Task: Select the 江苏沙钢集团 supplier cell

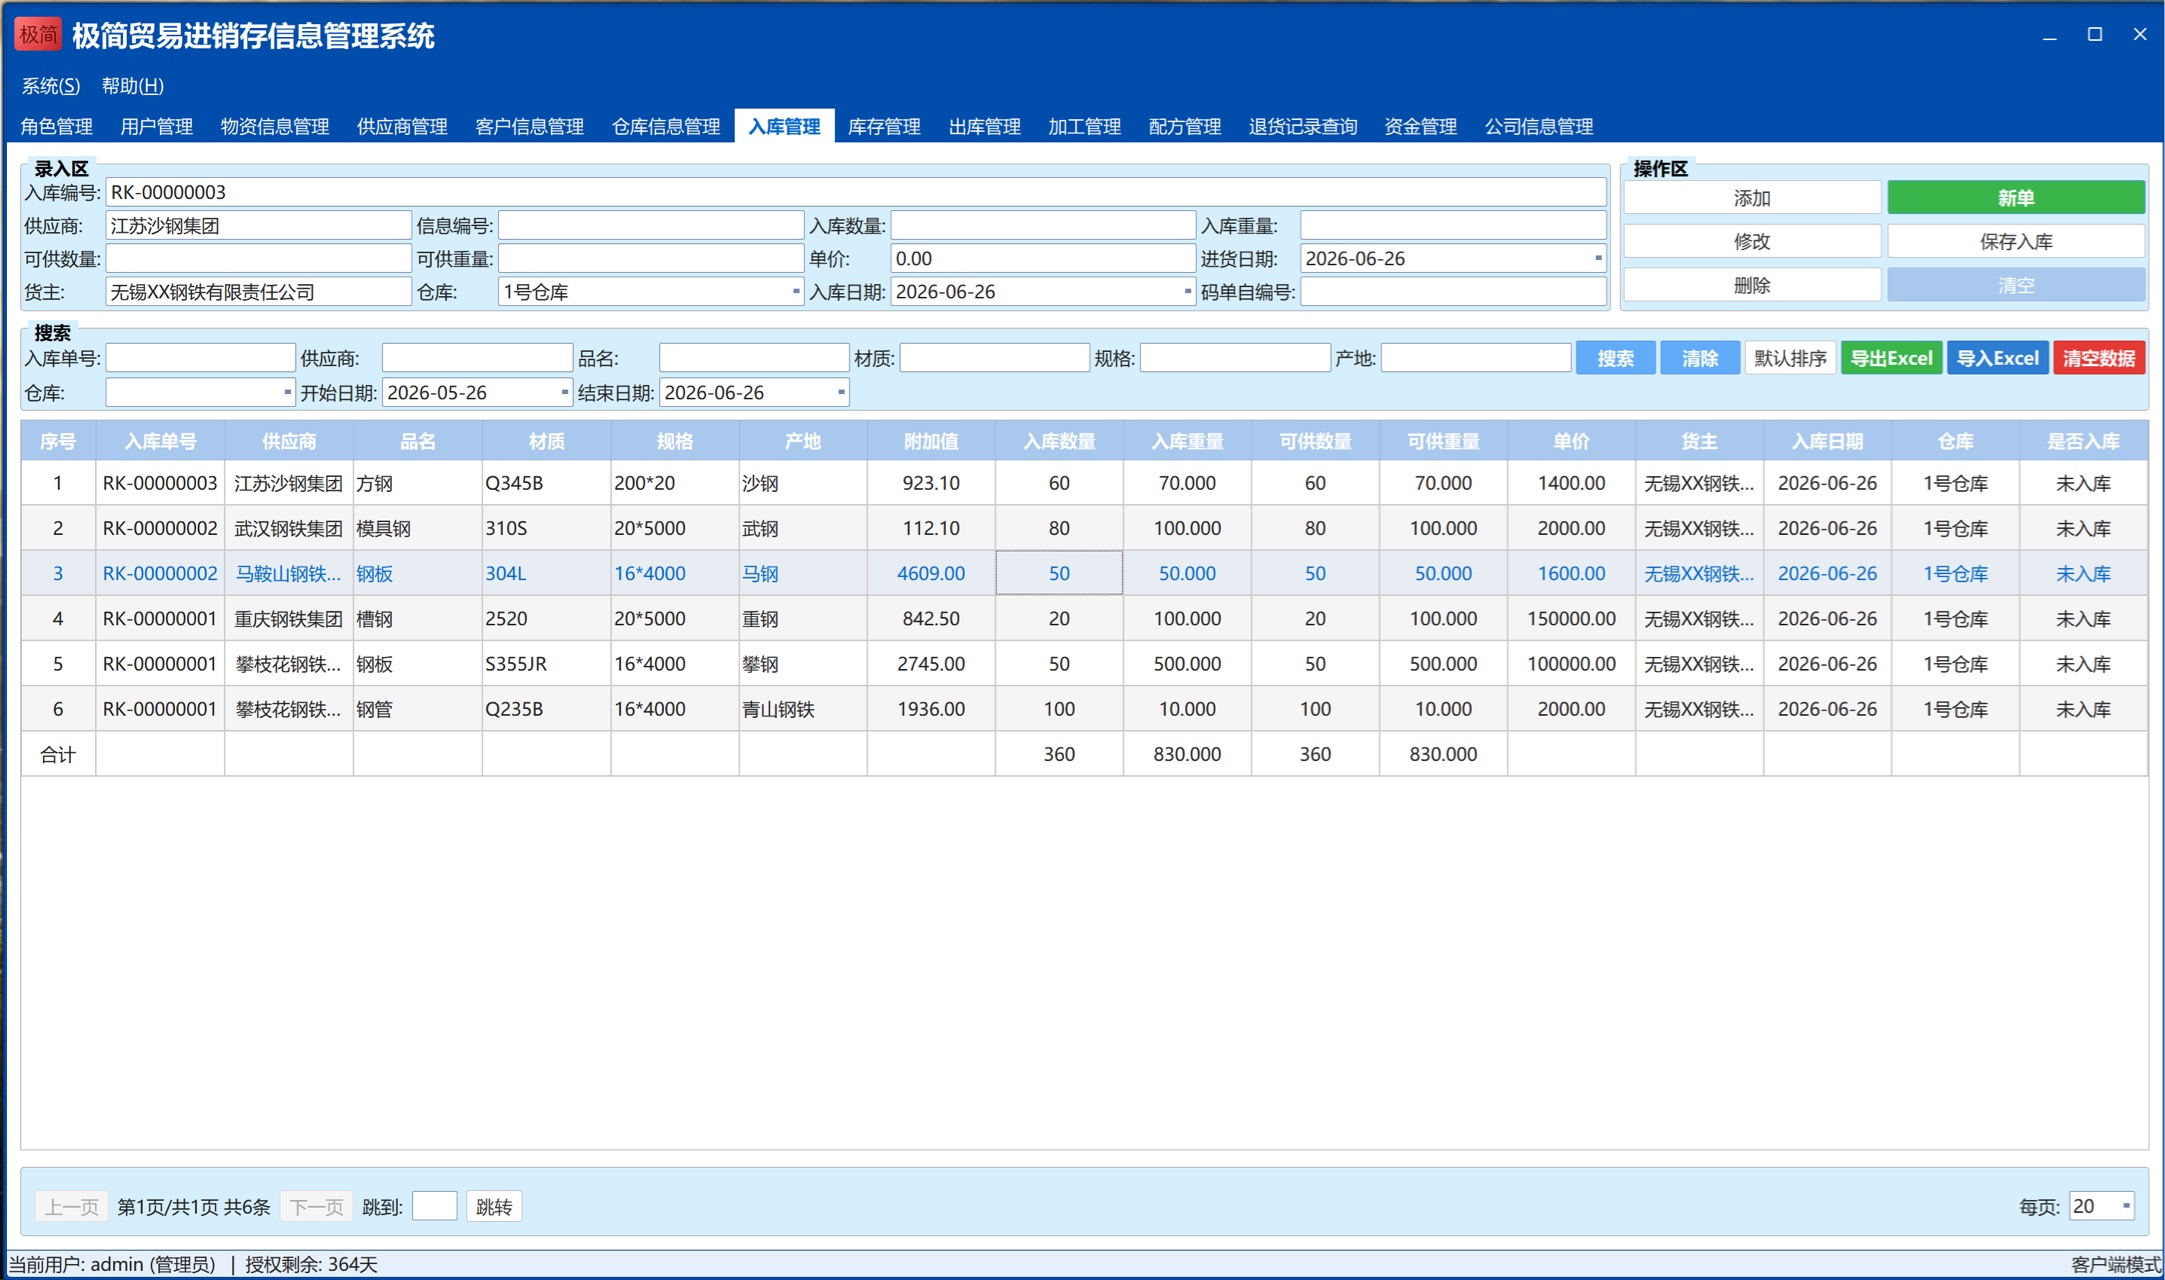Action: pyautogui.click(x=289, y=483)
